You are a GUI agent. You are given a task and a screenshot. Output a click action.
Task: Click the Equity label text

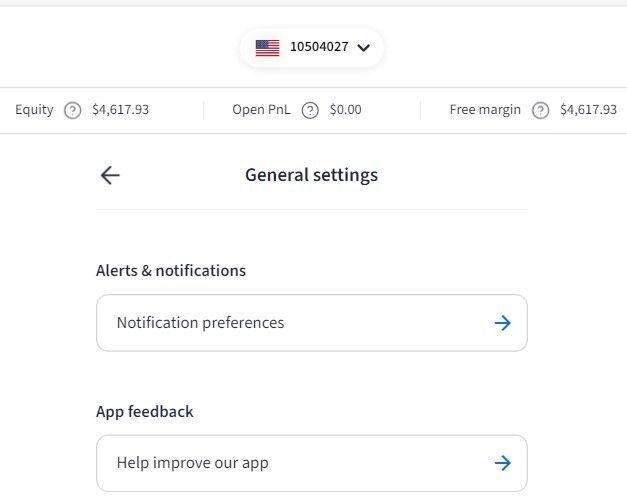[34, 110]
